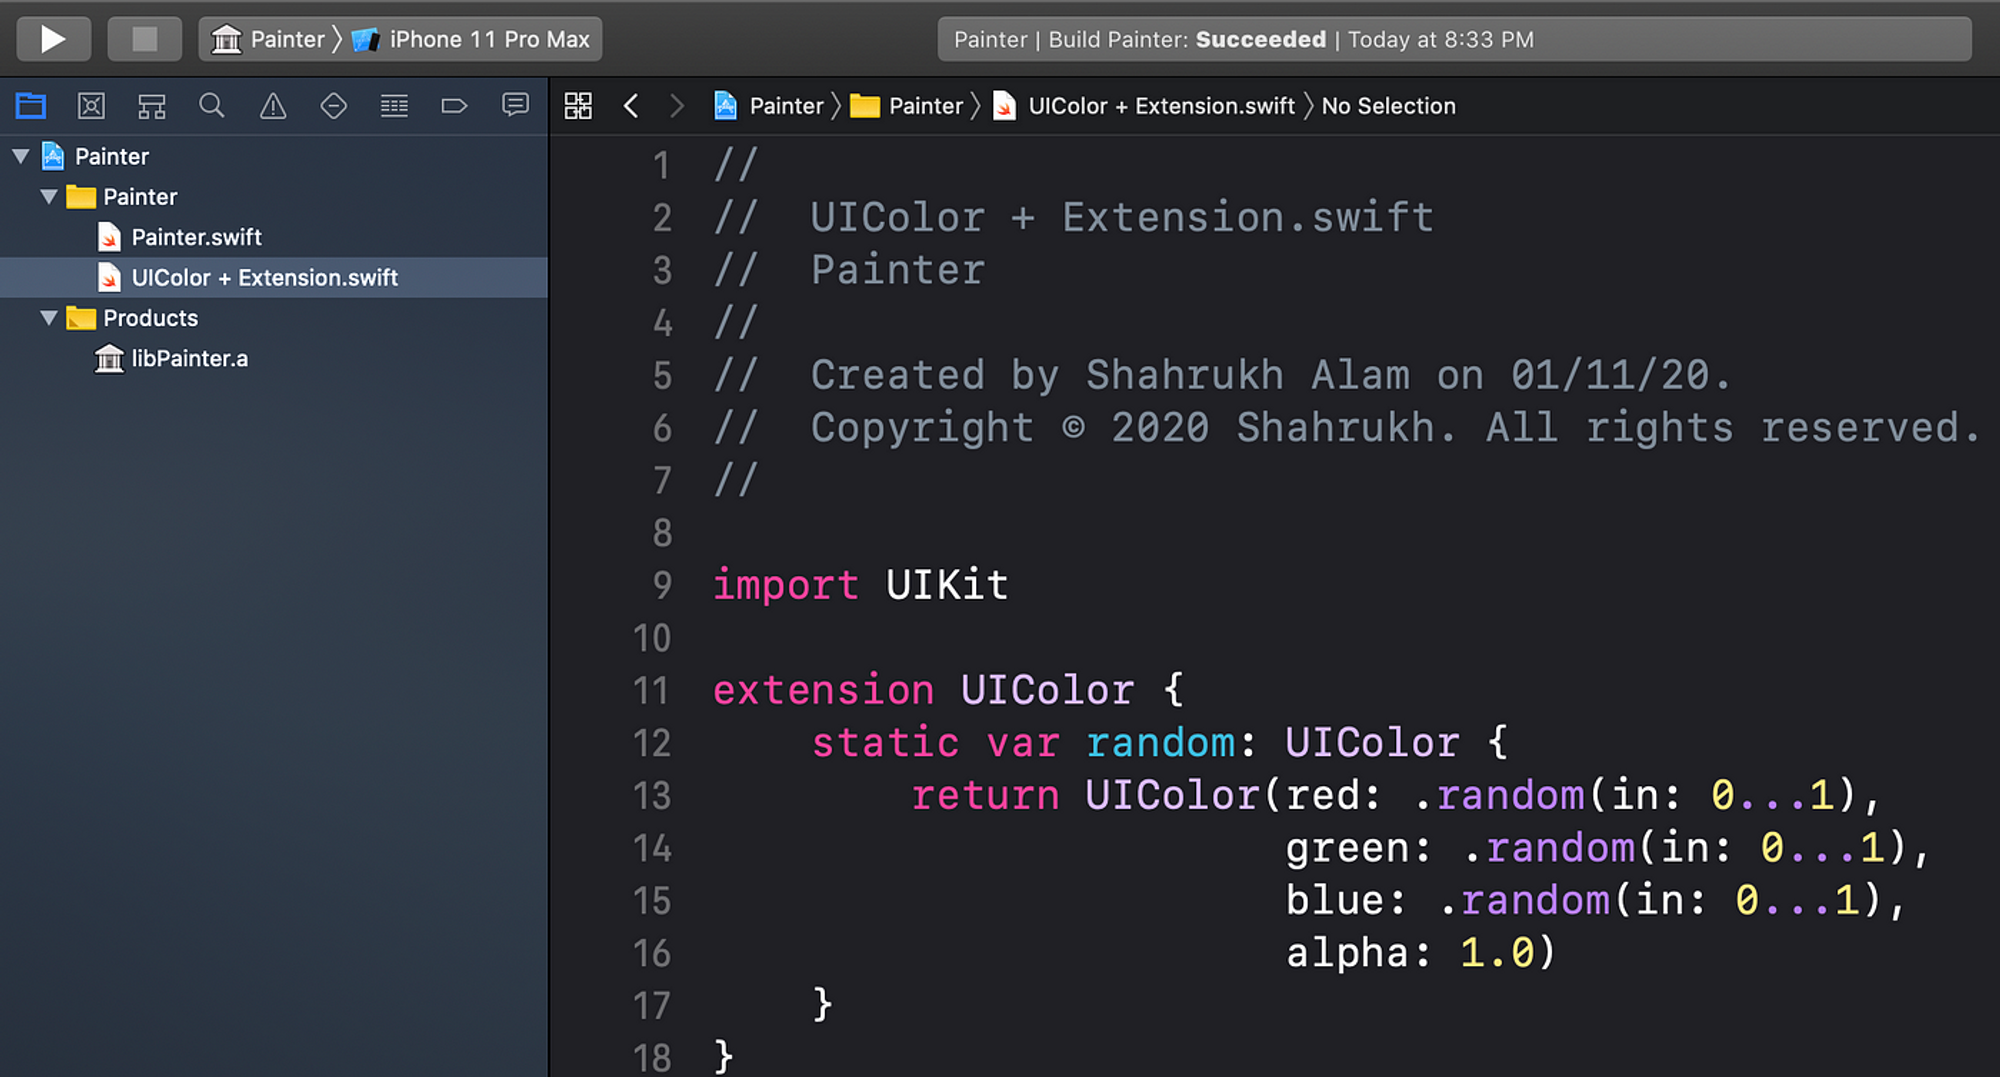Toggle the editor options grid icon
Image resolution: width=2000 pixels, height=1077 pixels.
[x=578, y=105]
